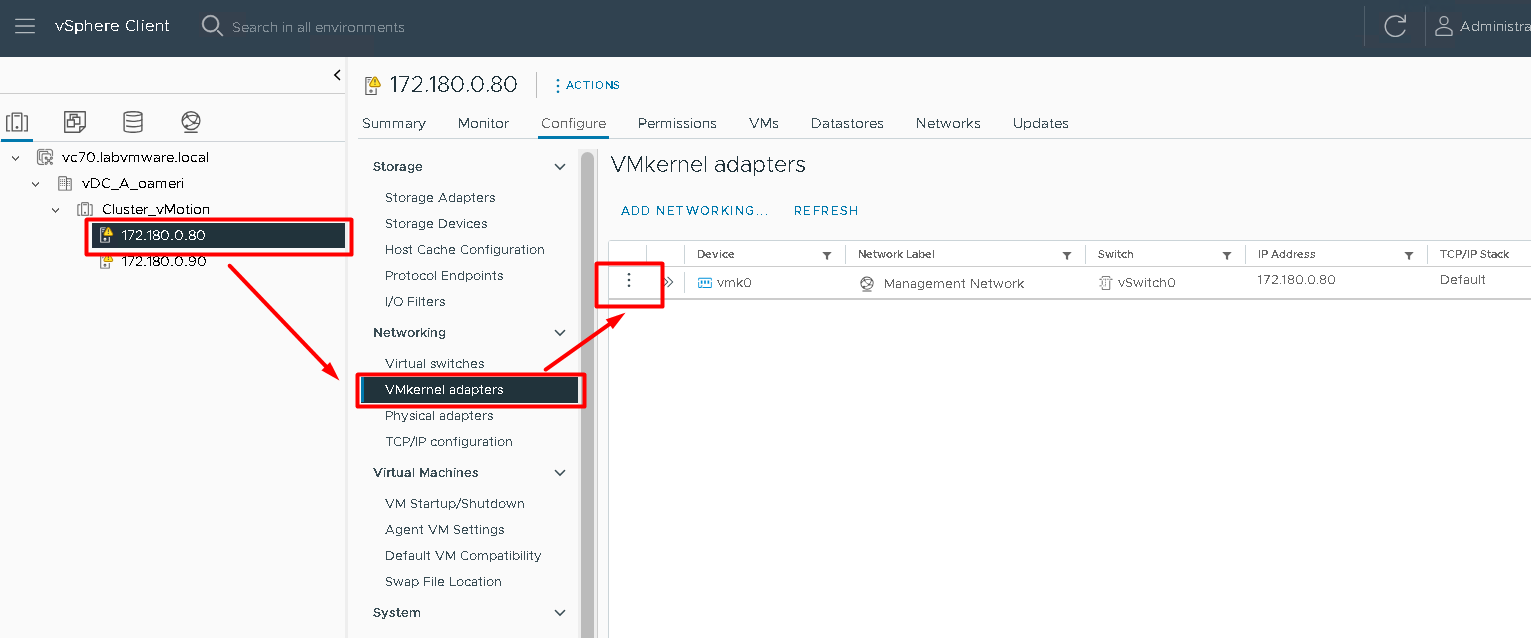Open Storage Adapters settings
1531x638 pixels.
pos(440,198)
